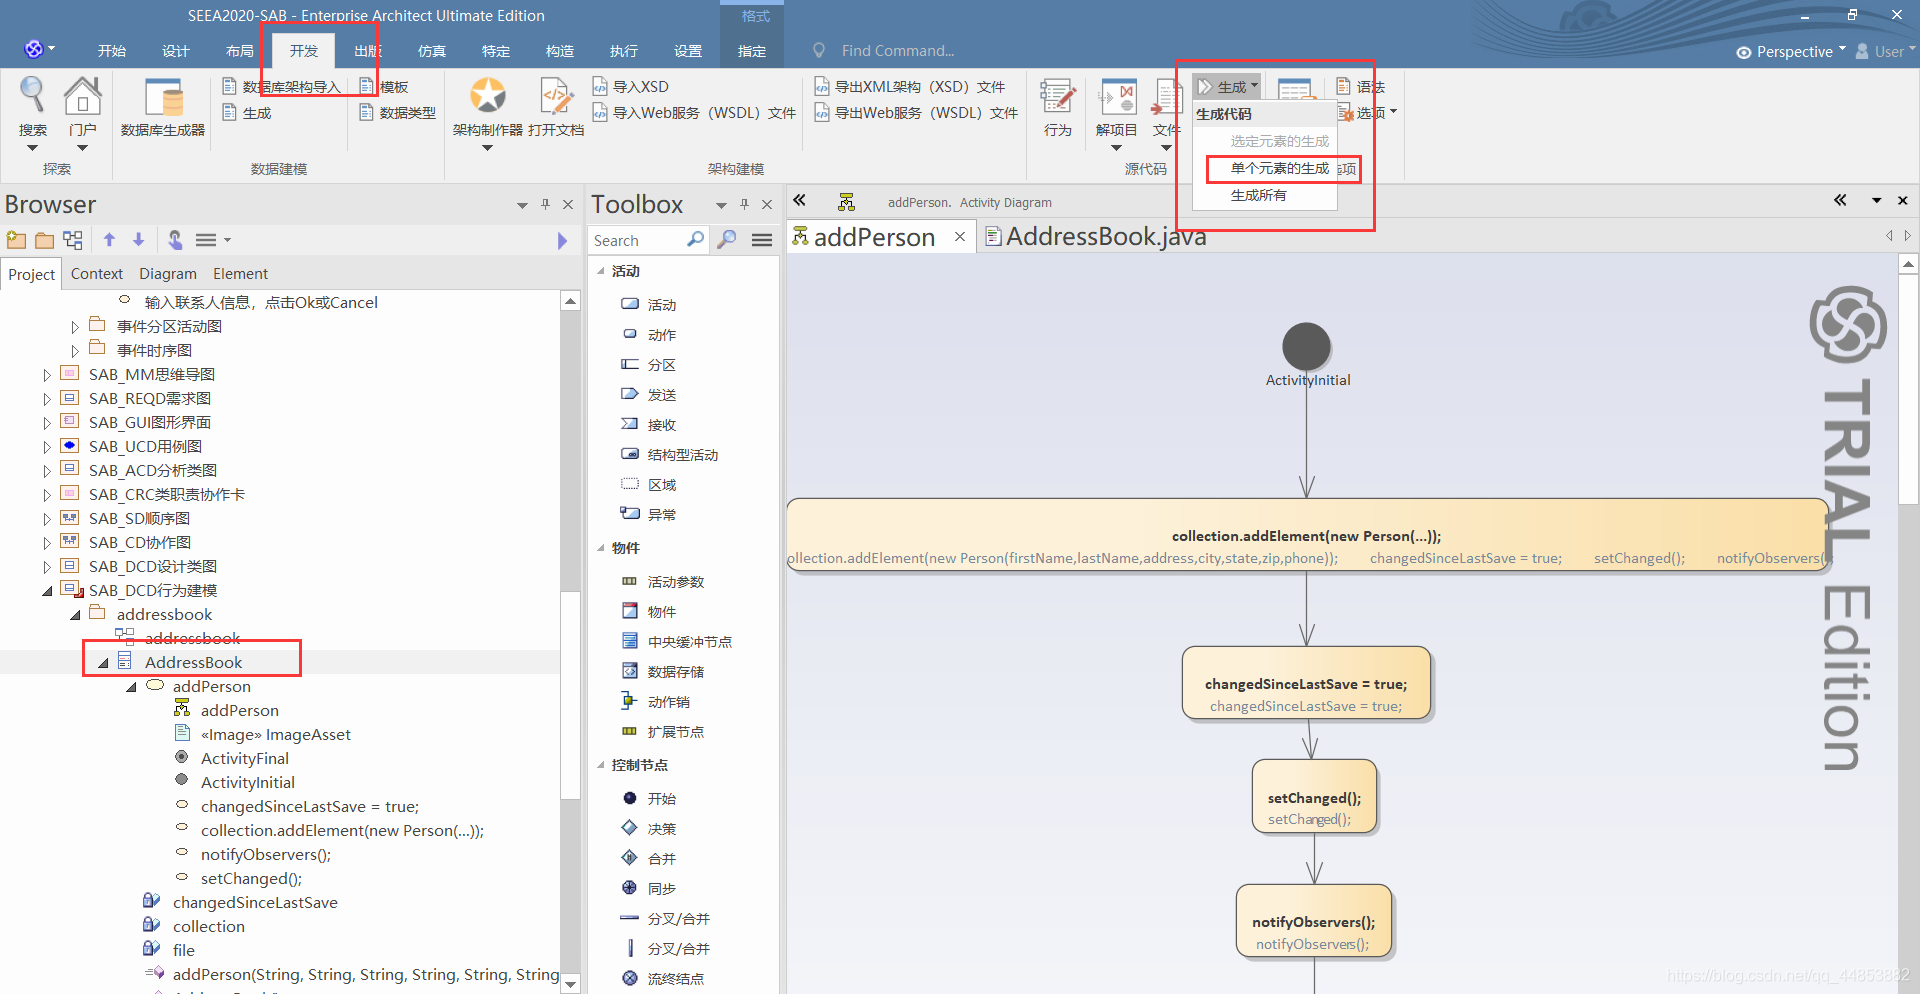Click the Schema Composer star icon

tap(488, 96)
